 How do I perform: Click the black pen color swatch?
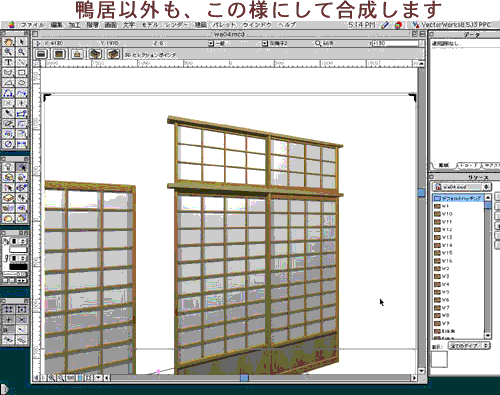click(18, 267)
